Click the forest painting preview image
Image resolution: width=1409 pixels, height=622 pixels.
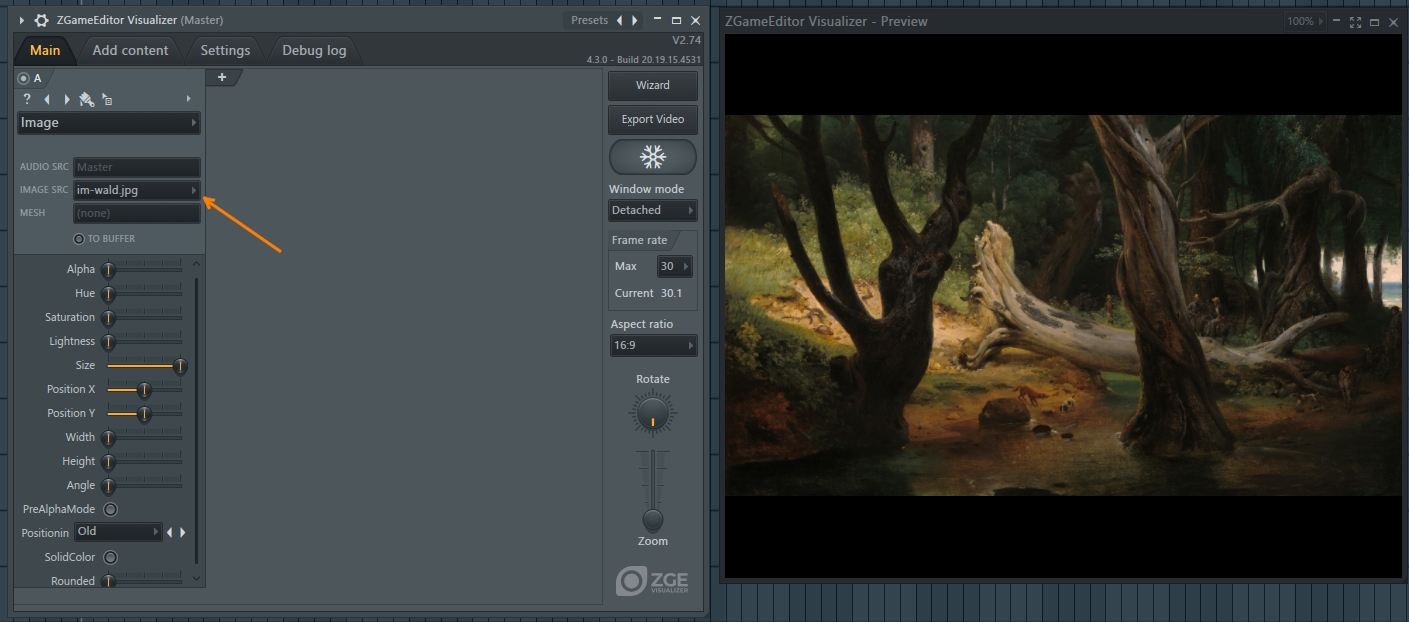(x=1063, y=305)
